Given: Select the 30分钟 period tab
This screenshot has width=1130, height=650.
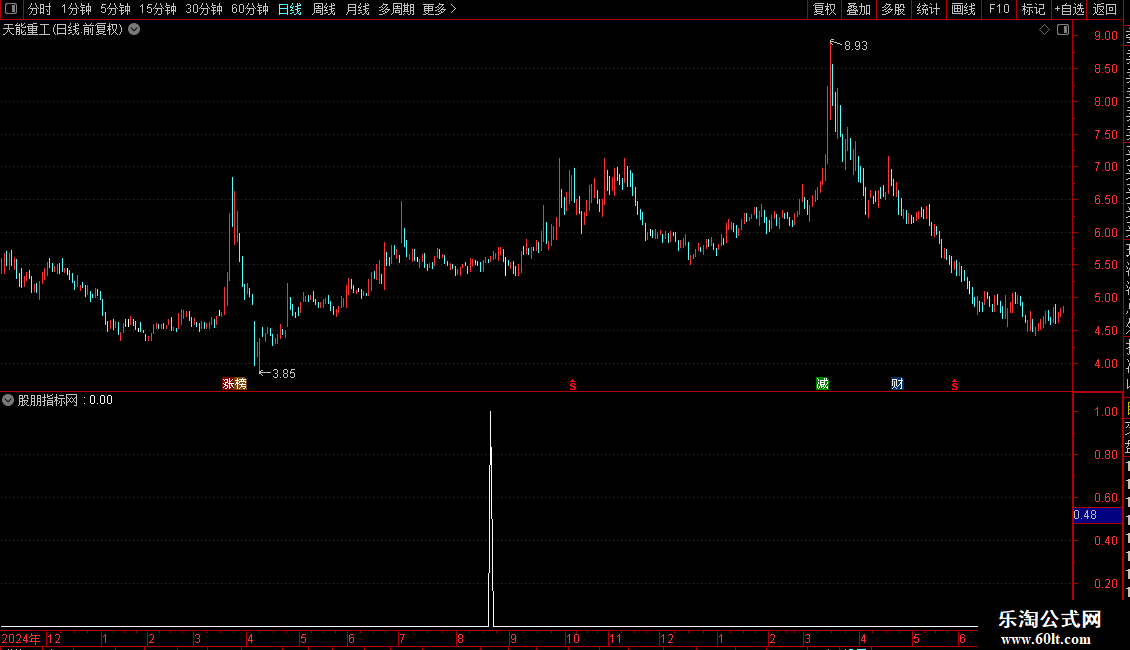Looking at the screenshot, I should (204, 9).
